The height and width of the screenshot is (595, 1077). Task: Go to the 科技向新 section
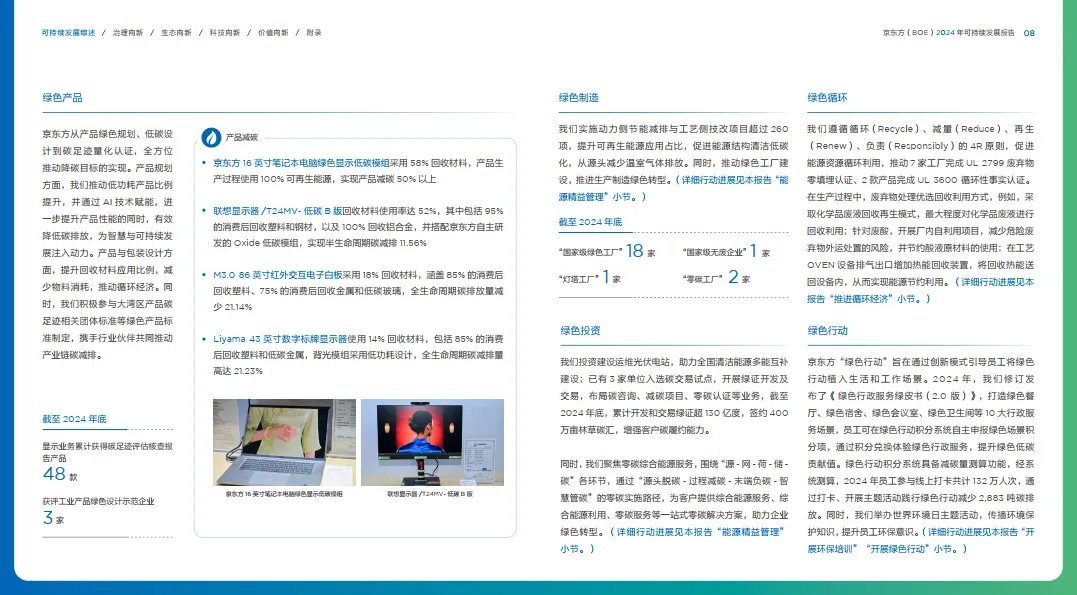tap(225, 33)
